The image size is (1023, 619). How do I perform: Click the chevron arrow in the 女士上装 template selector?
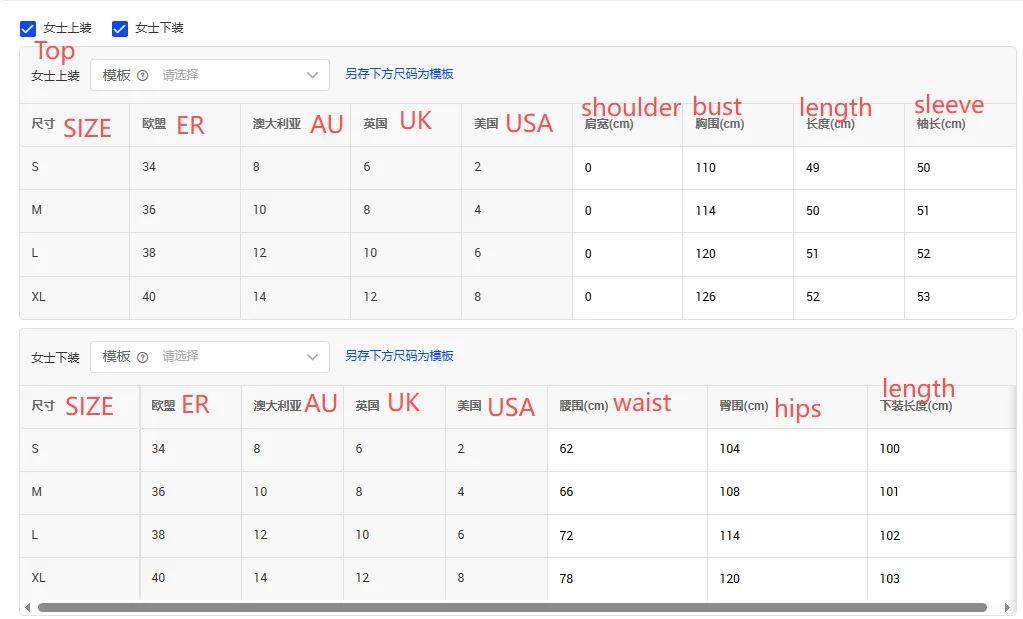pos(312,75)
